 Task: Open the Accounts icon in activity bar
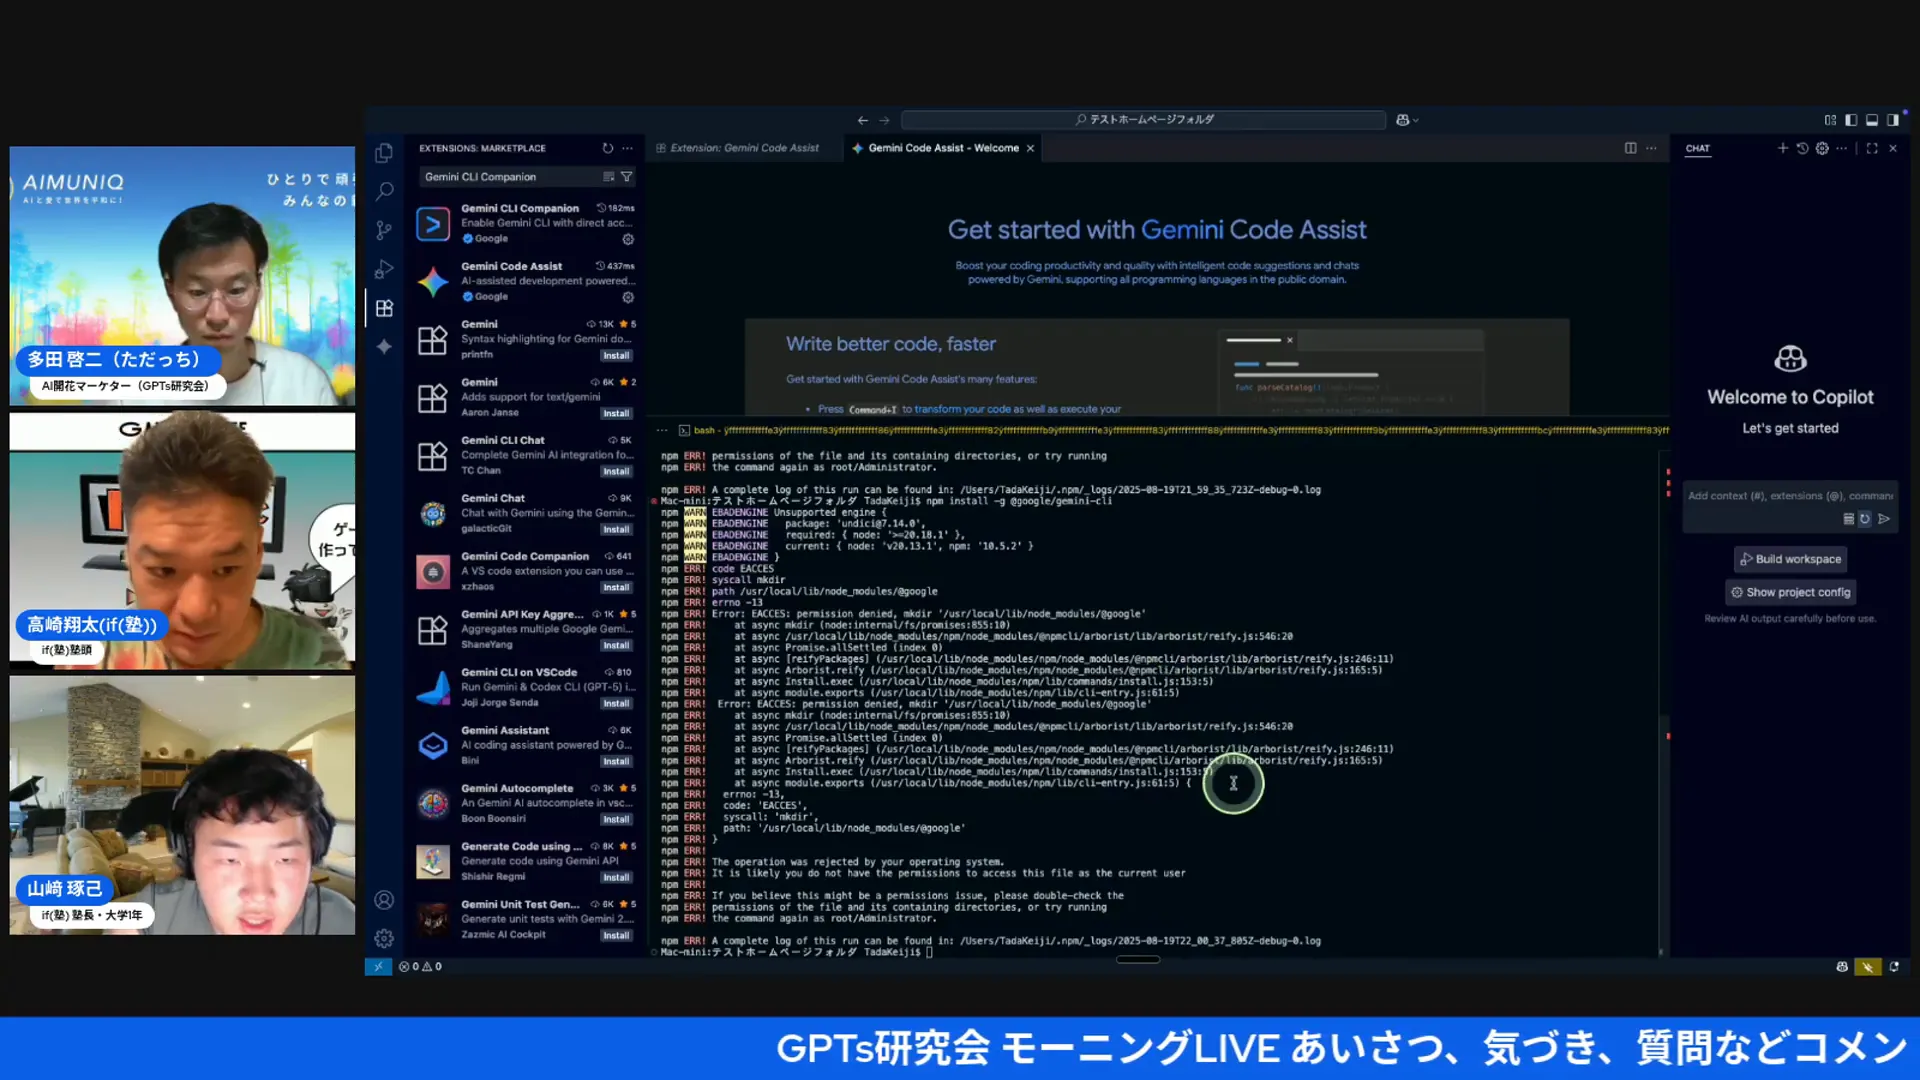384,900
